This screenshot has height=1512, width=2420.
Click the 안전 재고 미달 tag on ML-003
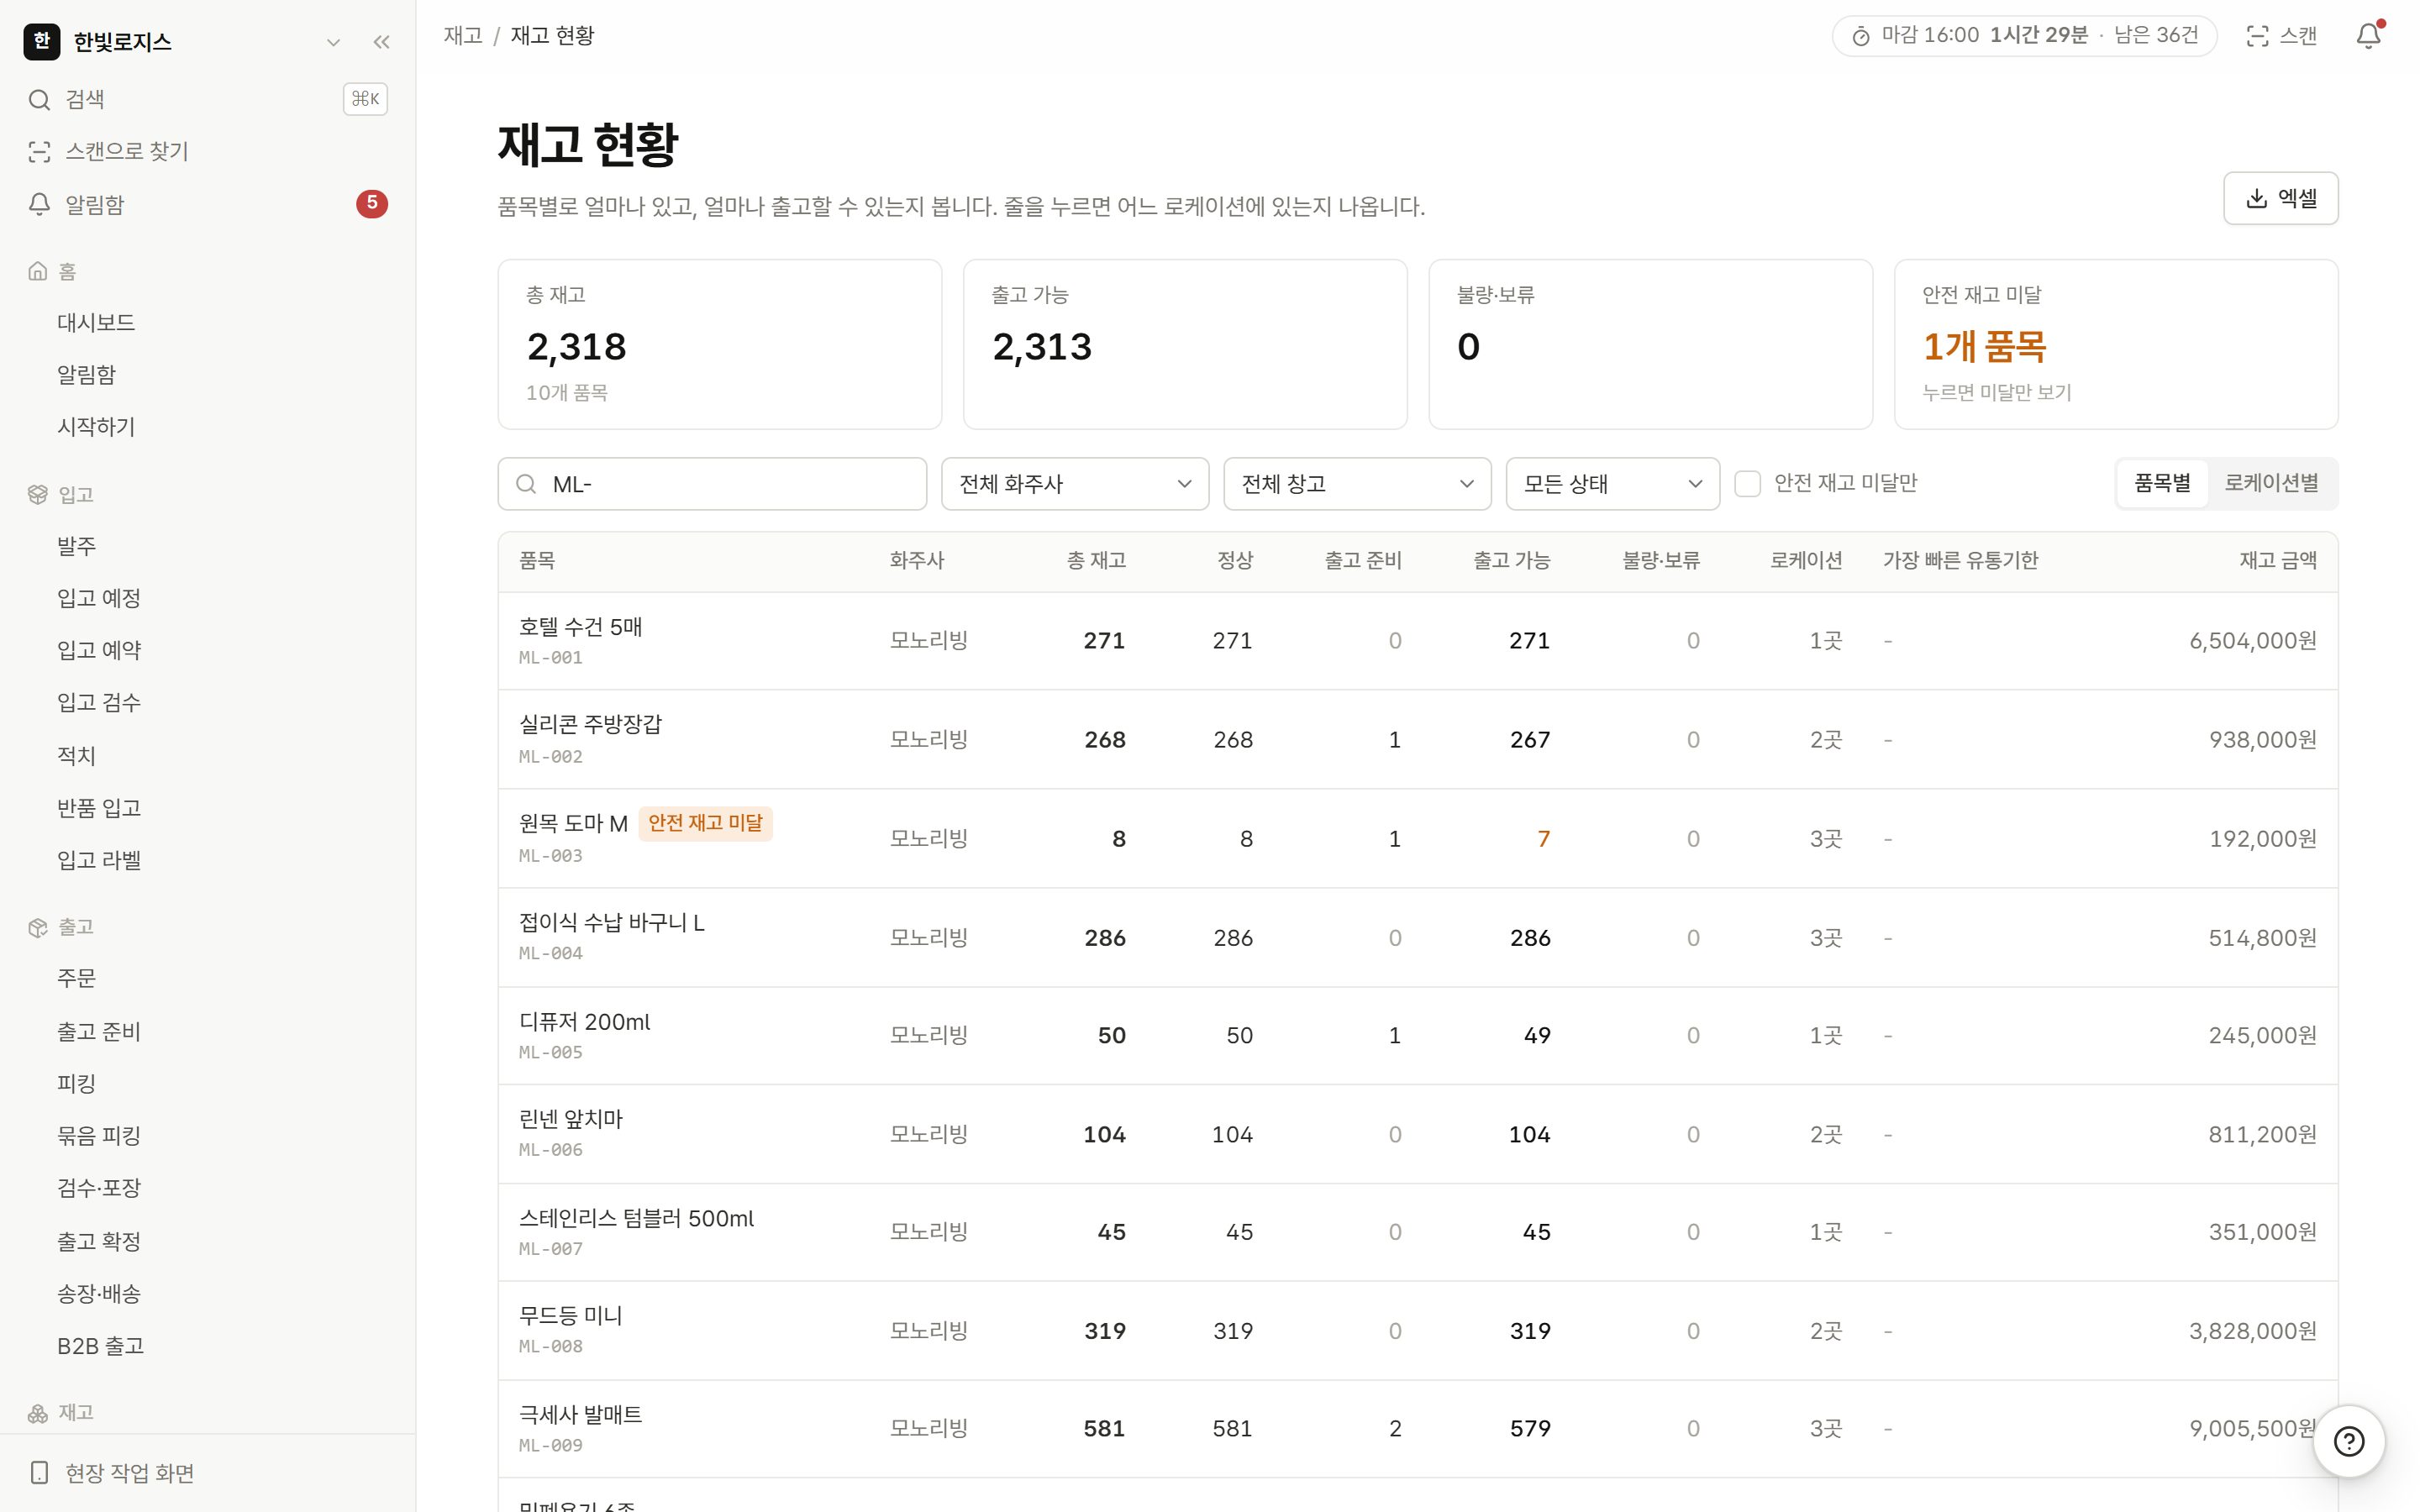pyautogui.click(x=705, y=823)
